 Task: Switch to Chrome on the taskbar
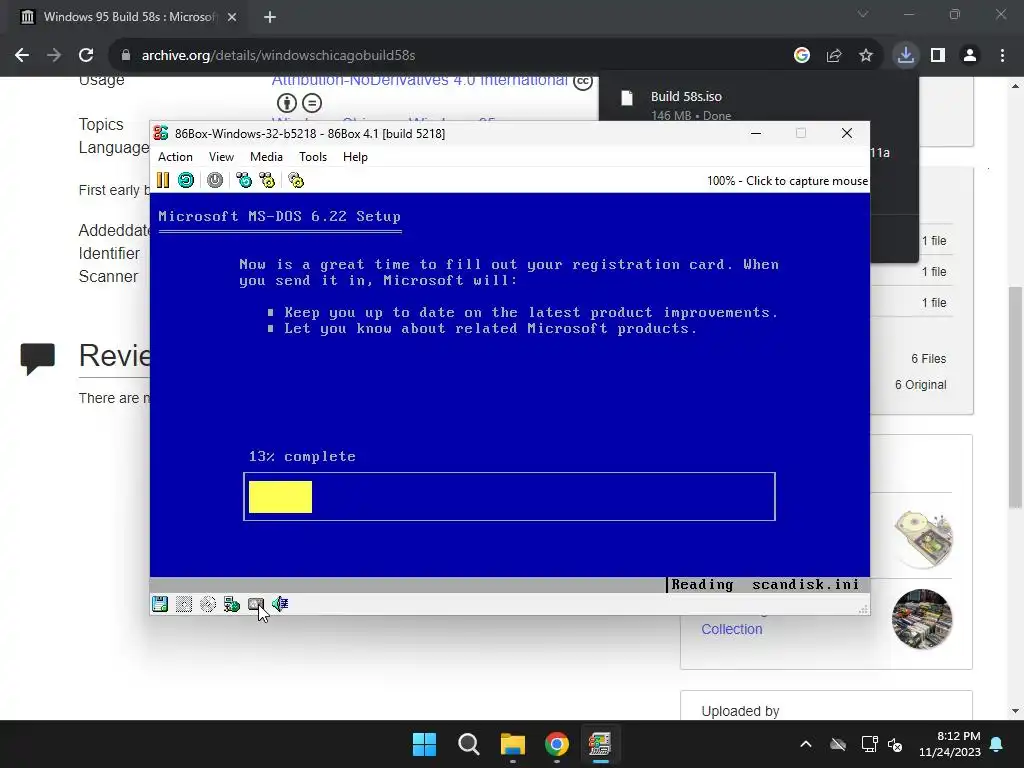point(556,744)
